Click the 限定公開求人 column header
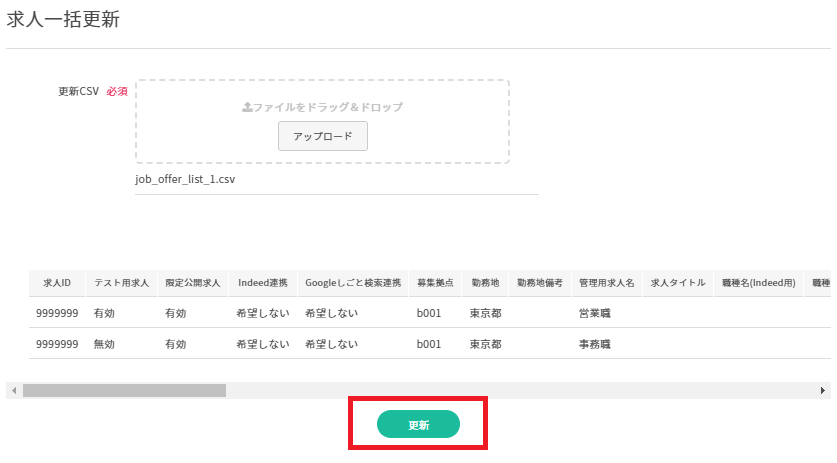 point(193,283)
